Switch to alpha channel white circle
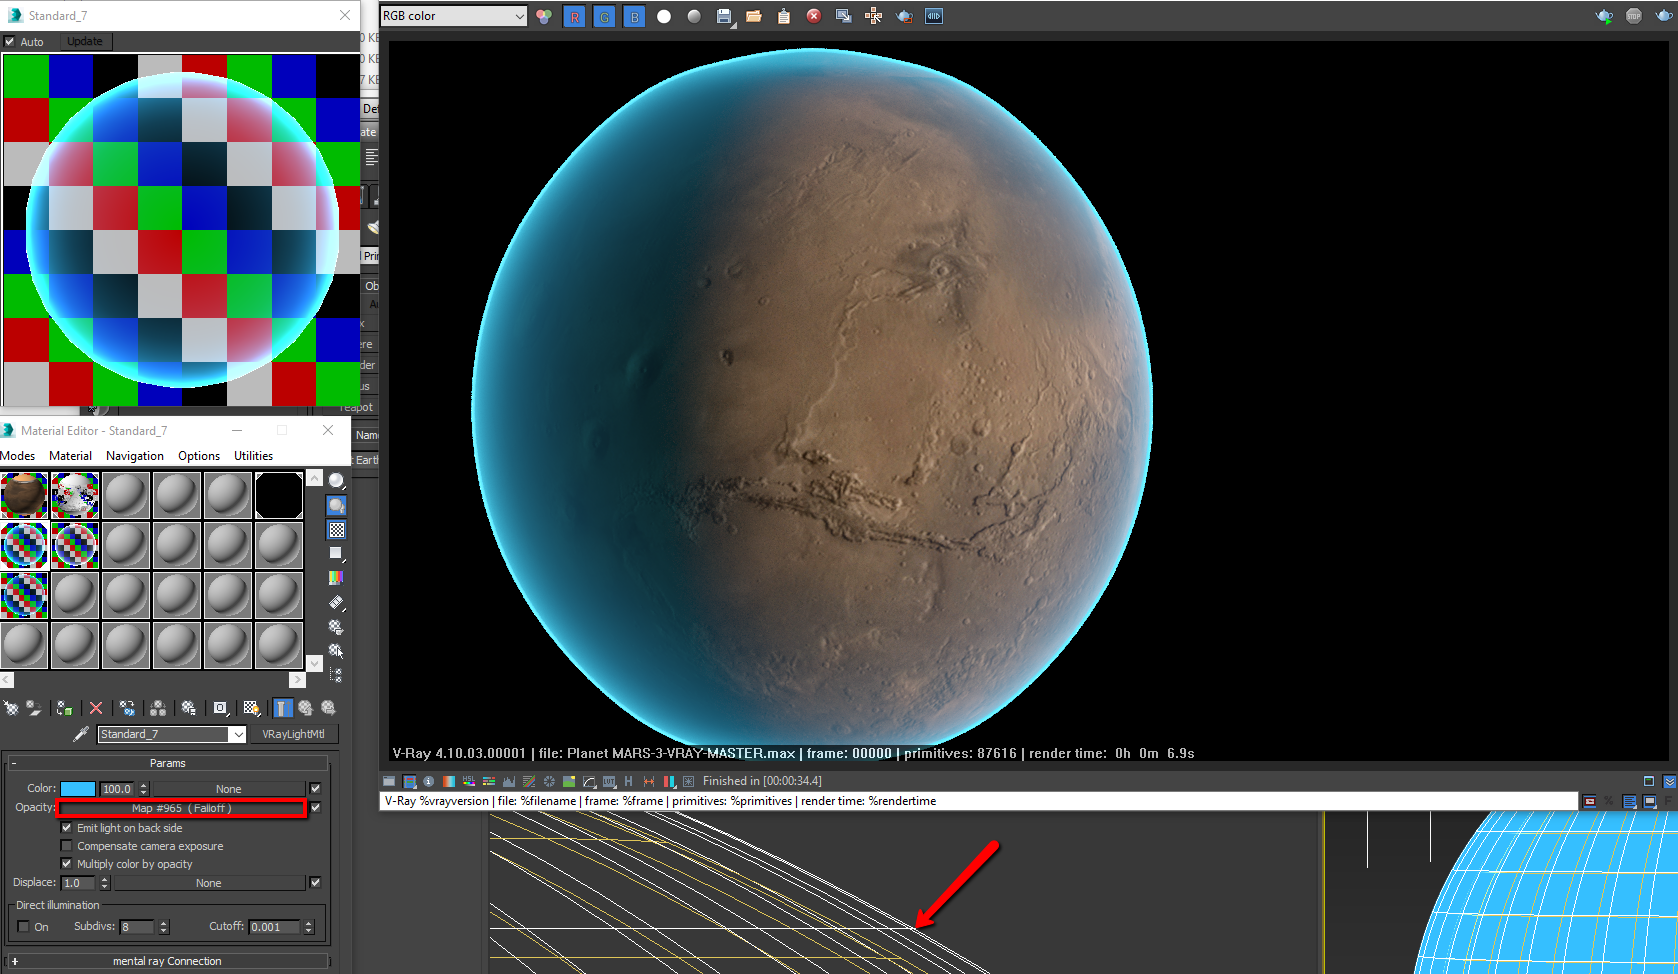 click(664, 17)
